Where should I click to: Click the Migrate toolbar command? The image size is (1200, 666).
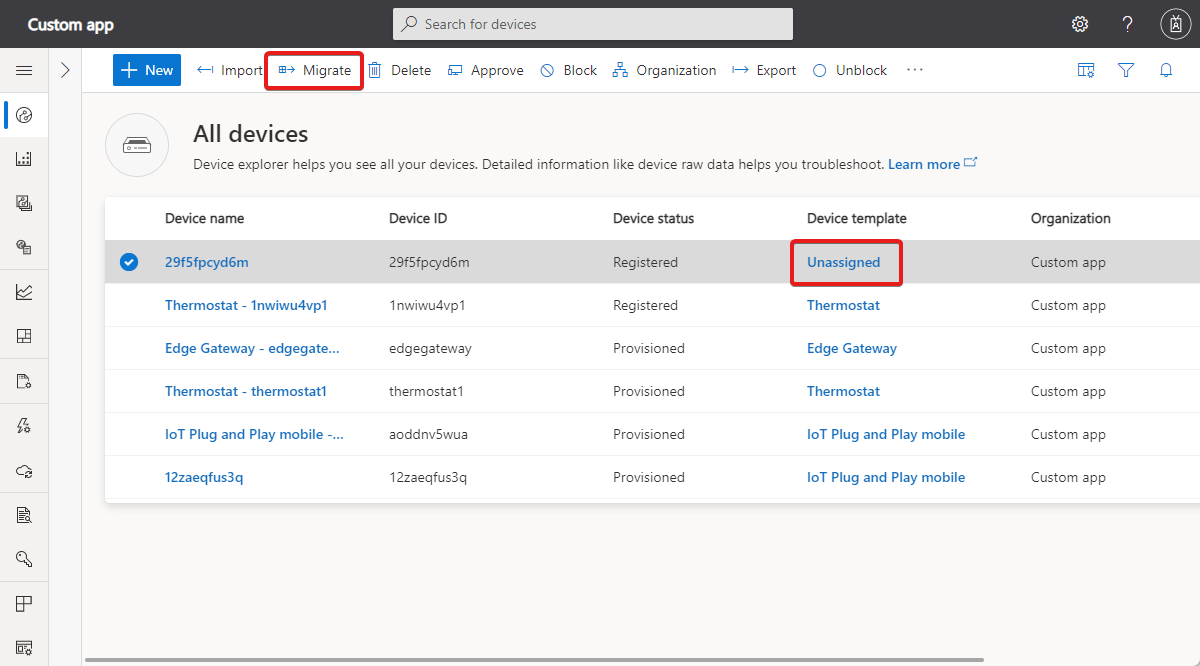315,70
